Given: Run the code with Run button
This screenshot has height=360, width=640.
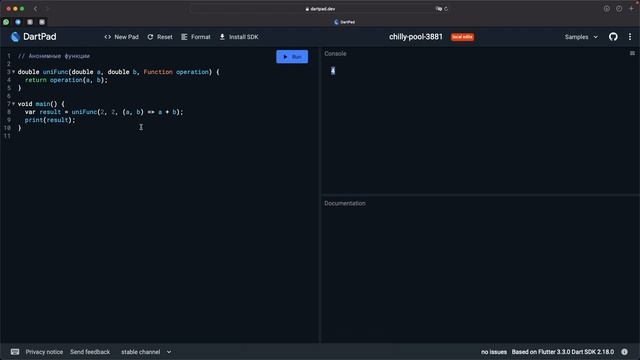Looking at the screenshot, I should coord(292,57).
